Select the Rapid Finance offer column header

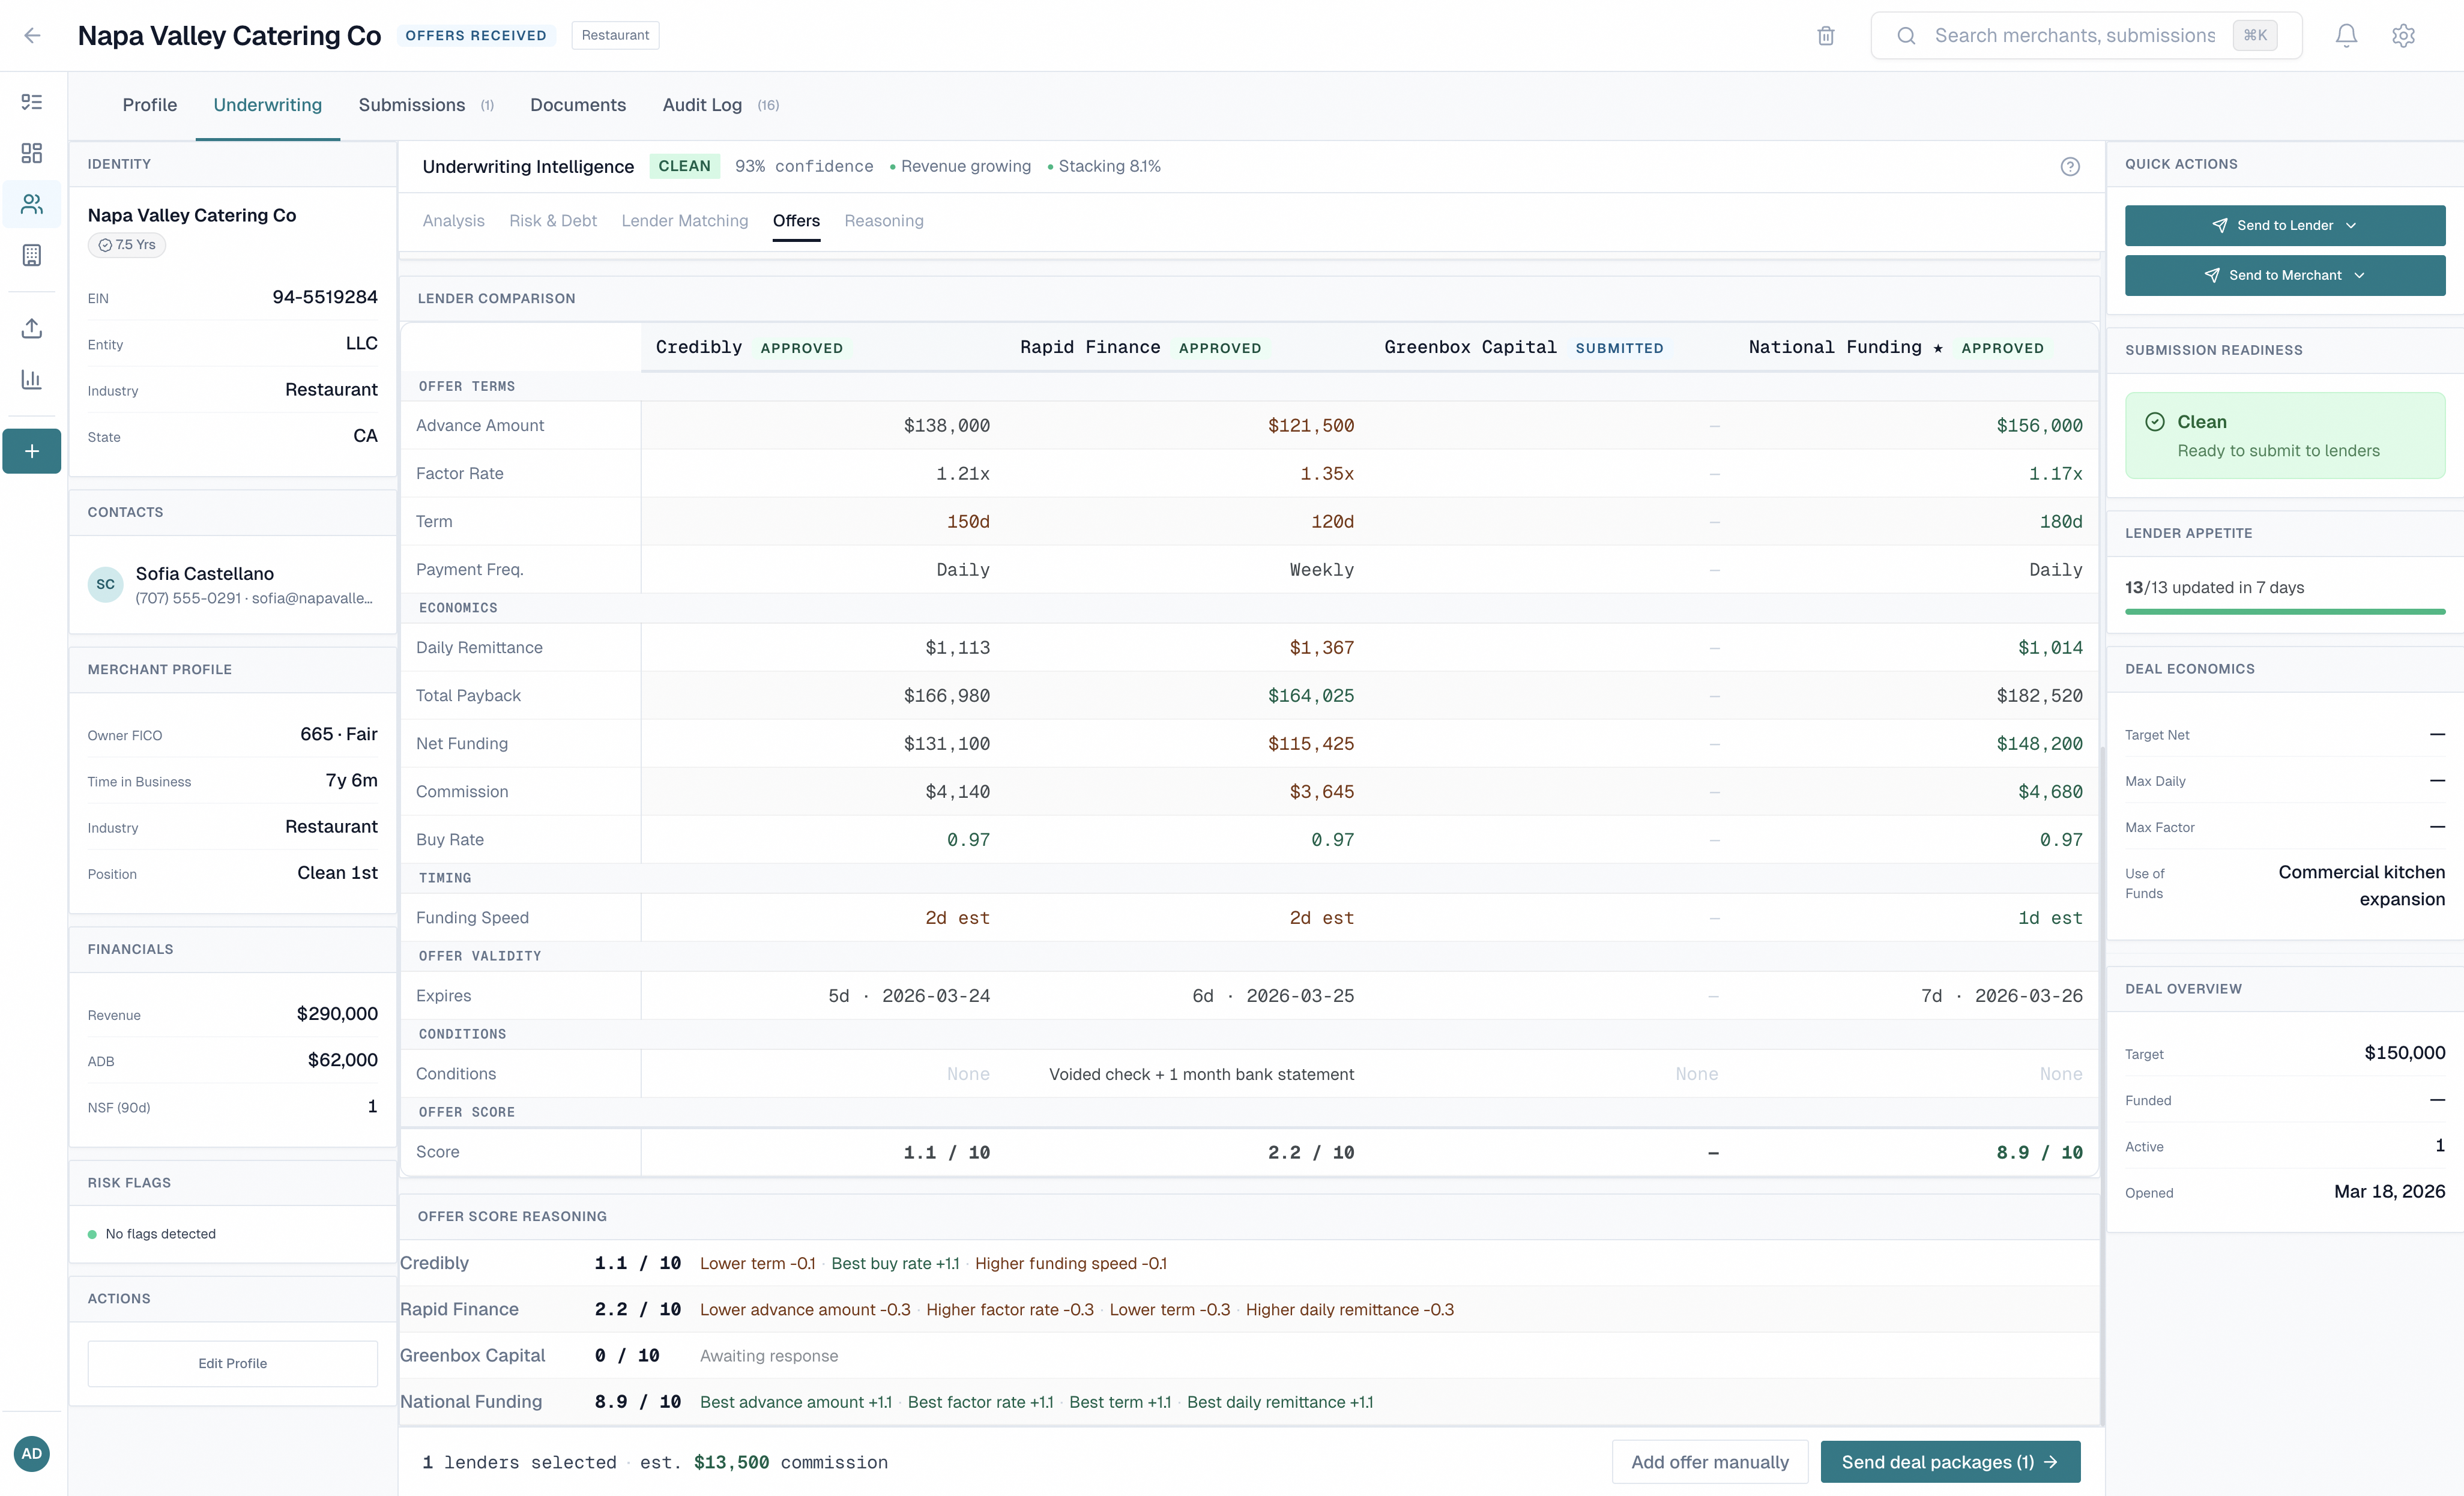pos(1089,347)
